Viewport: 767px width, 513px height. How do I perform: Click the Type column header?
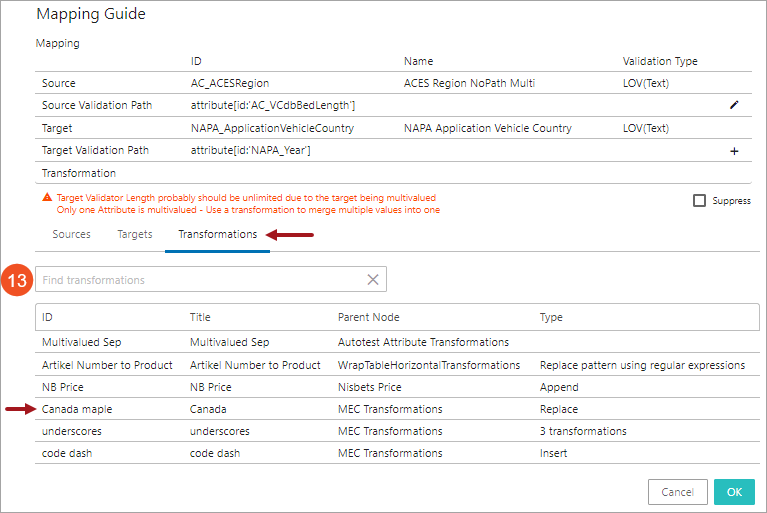point(551,317)
